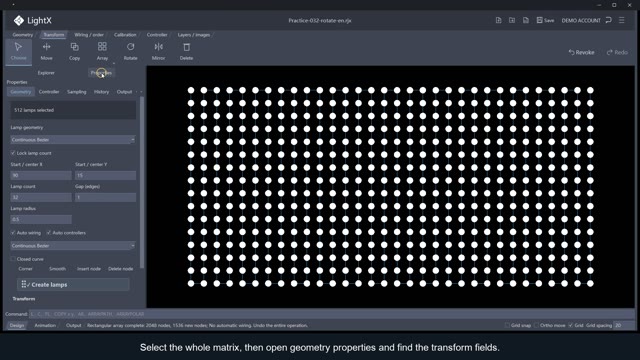
Task: Click the Insert node button
Action: tap(89, 269)
